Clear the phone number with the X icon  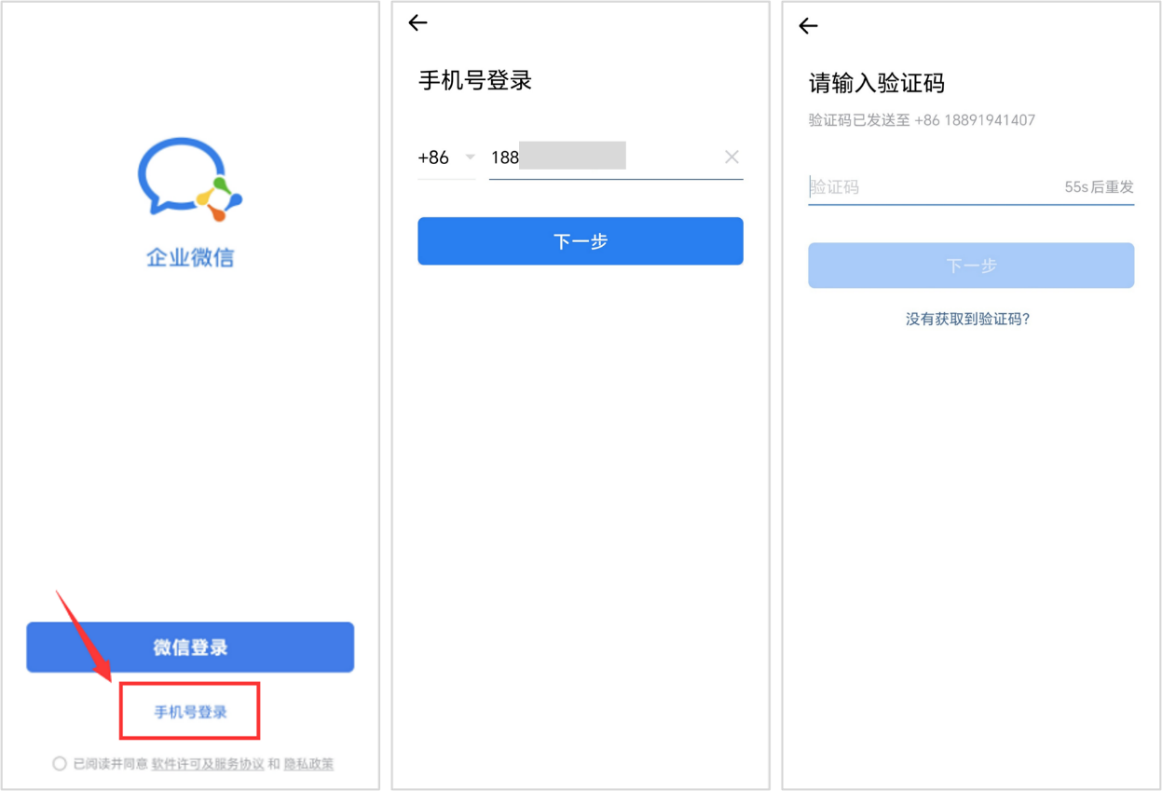coord(731,157)
